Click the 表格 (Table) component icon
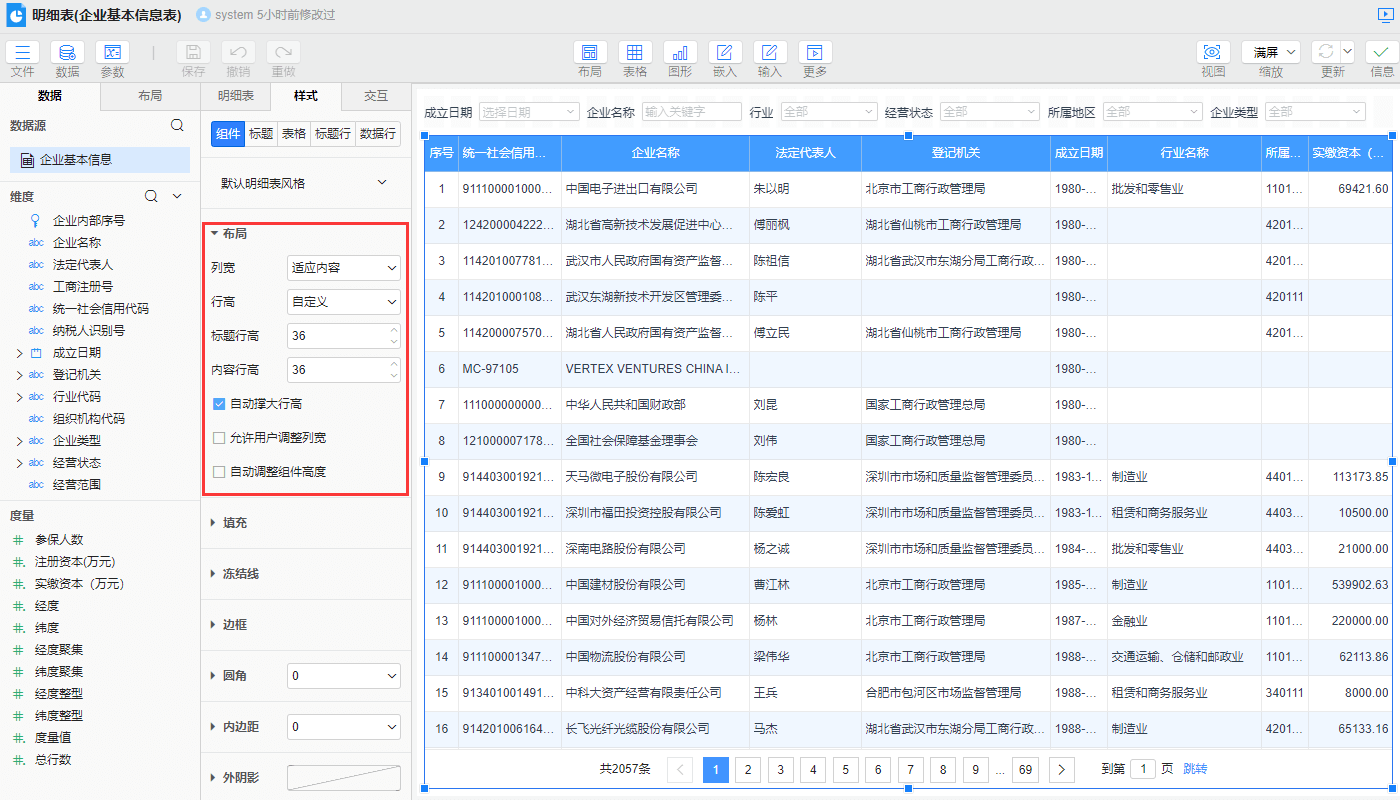Image resolution: width=1400 pixels, height=800 pixels. point(635,53)
